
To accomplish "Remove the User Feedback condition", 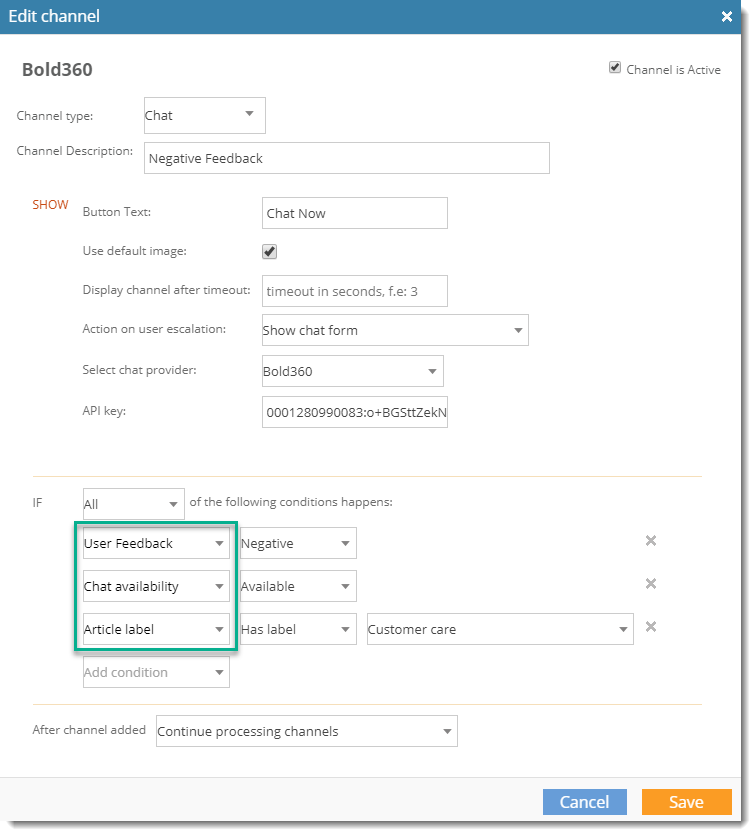I will pos(650,541).
